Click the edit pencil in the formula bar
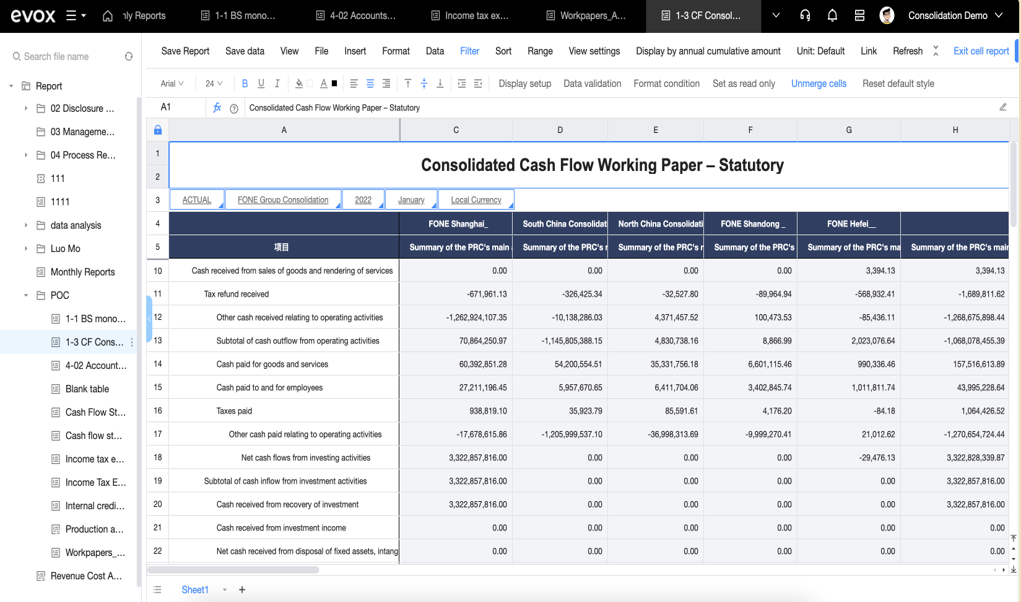The image size is (1021, 602). coord(1003,107)
